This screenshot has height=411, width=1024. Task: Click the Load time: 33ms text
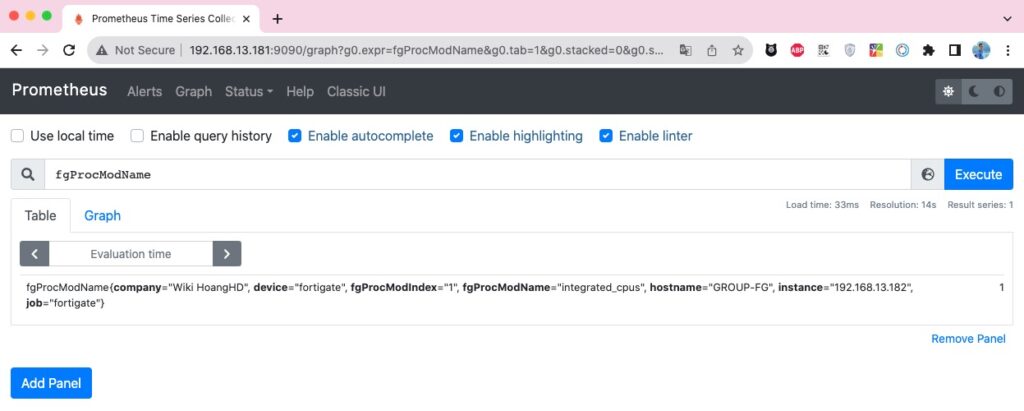click(x=822, y=205)
